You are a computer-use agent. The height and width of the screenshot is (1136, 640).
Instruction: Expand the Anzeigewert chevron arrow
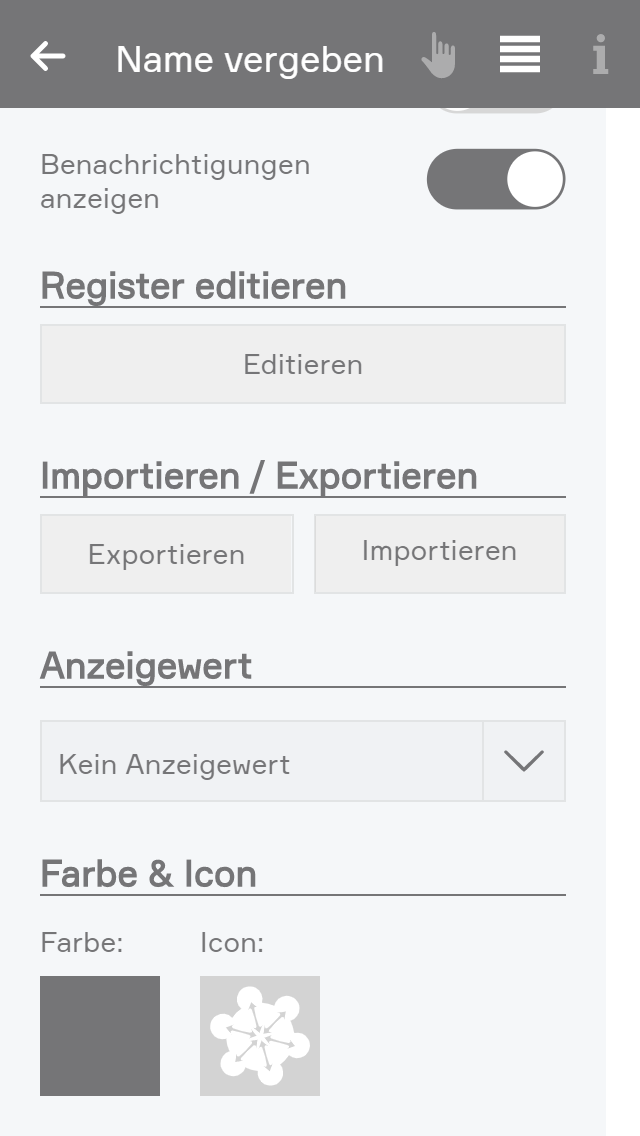tap(524, 762)
